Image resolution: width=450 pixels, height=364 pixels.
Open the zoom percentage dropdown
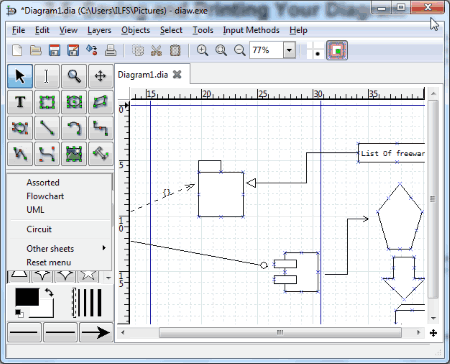coord(289,50)
